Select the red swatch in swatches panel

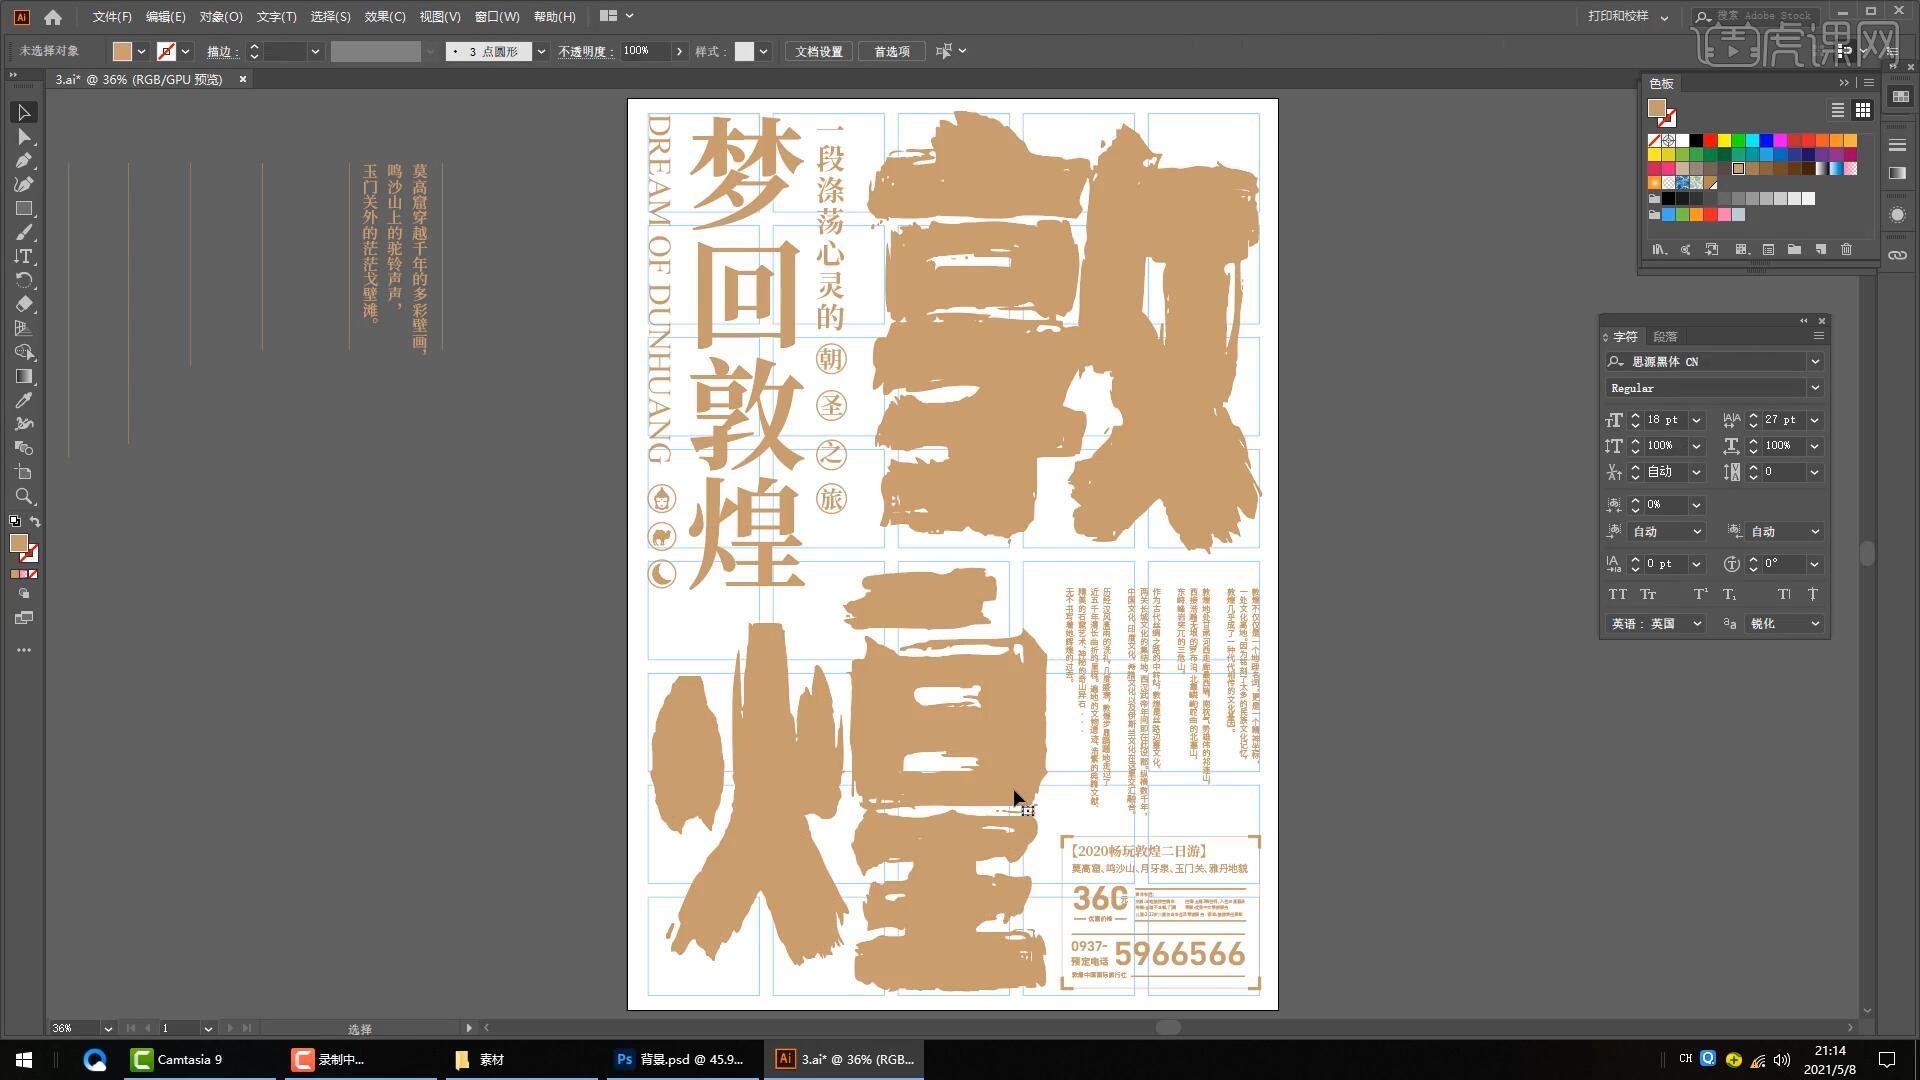(1710, 141)
